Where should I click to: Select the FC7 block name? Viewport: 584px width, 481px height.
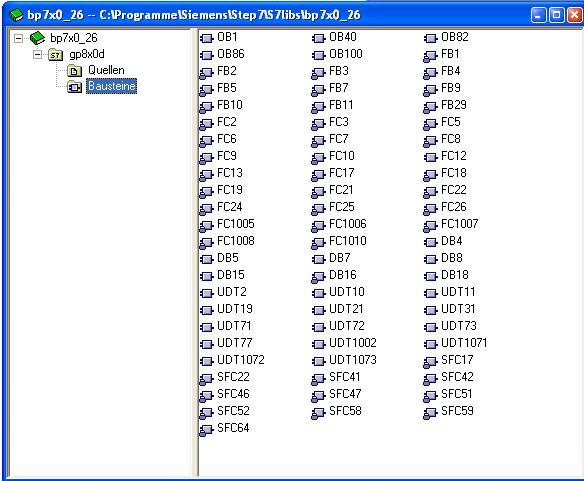click(339, 139)
